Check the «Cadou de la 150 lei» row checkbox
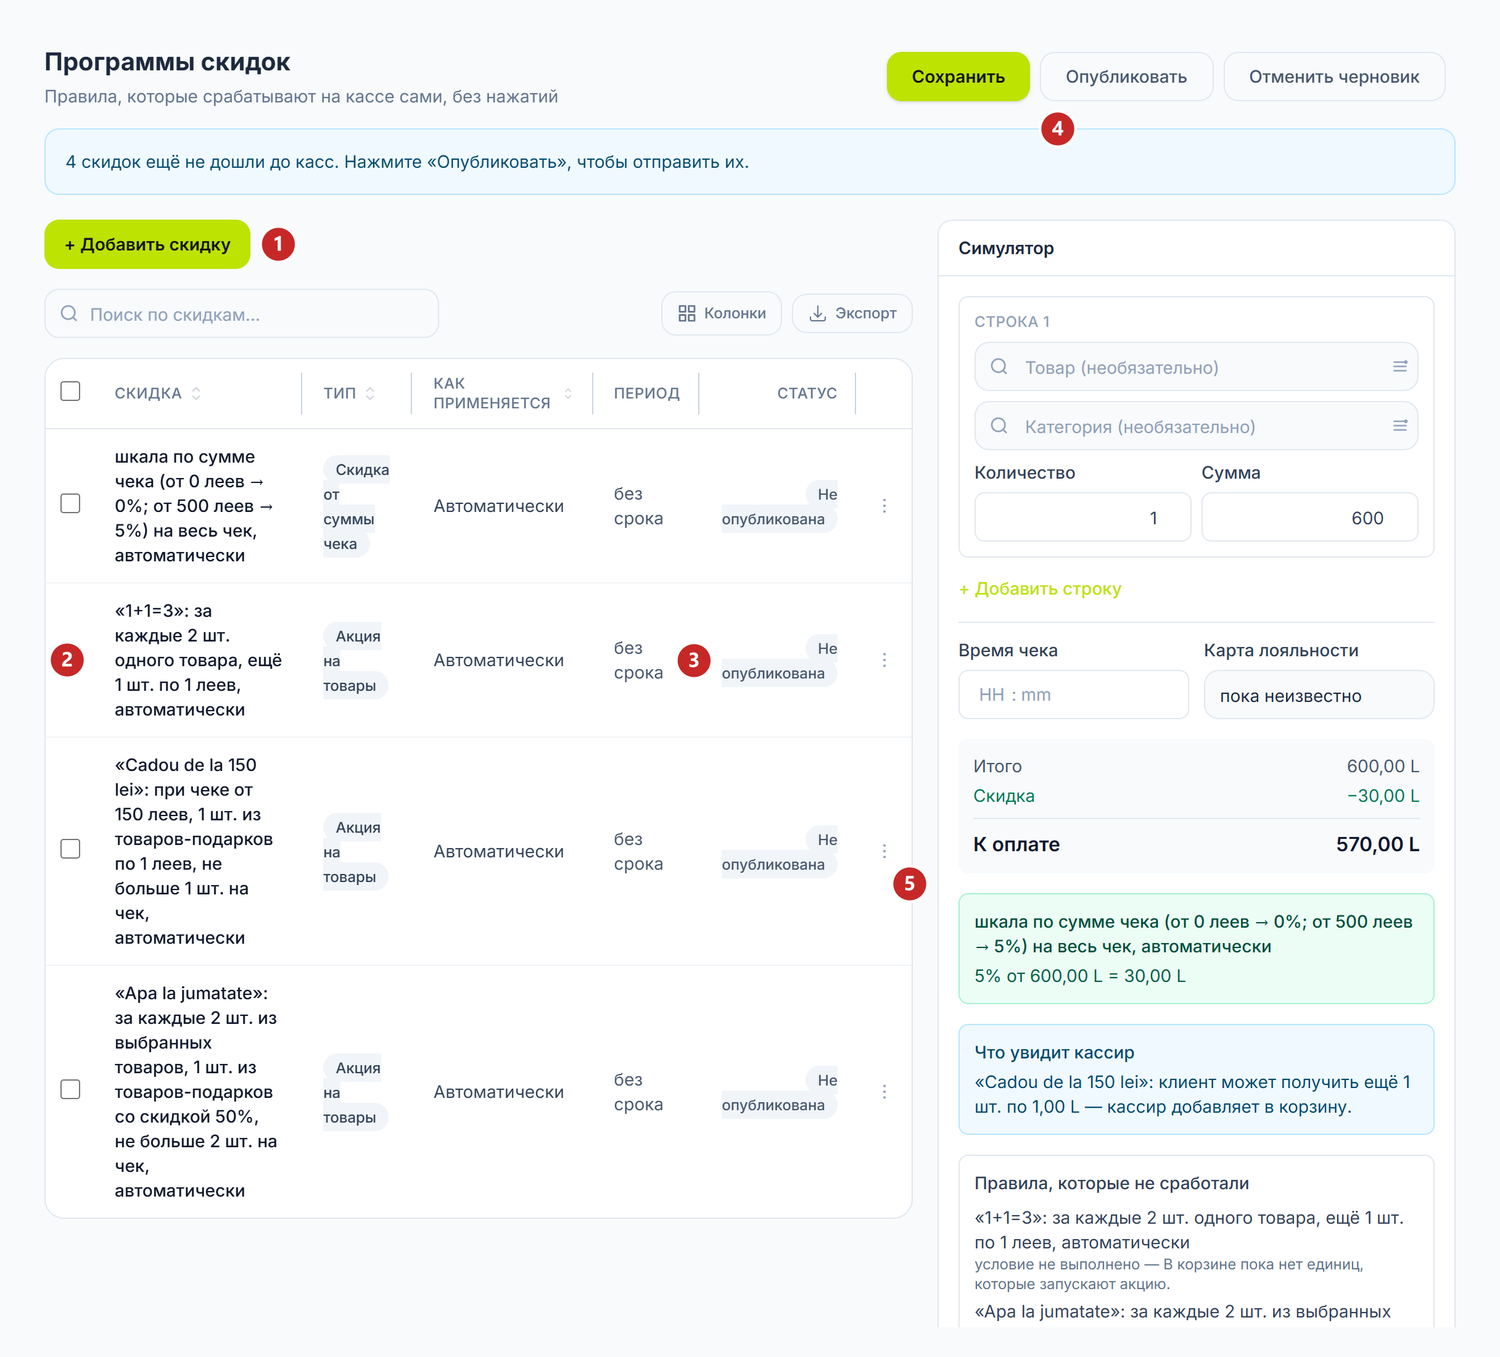This screenshot has width=1500, height=1357. pyautogui.click(x=70, y=848)
